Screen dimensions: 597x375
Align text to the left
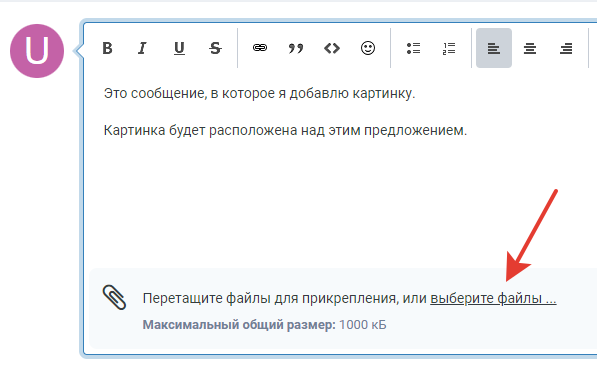tap(494, 48)
